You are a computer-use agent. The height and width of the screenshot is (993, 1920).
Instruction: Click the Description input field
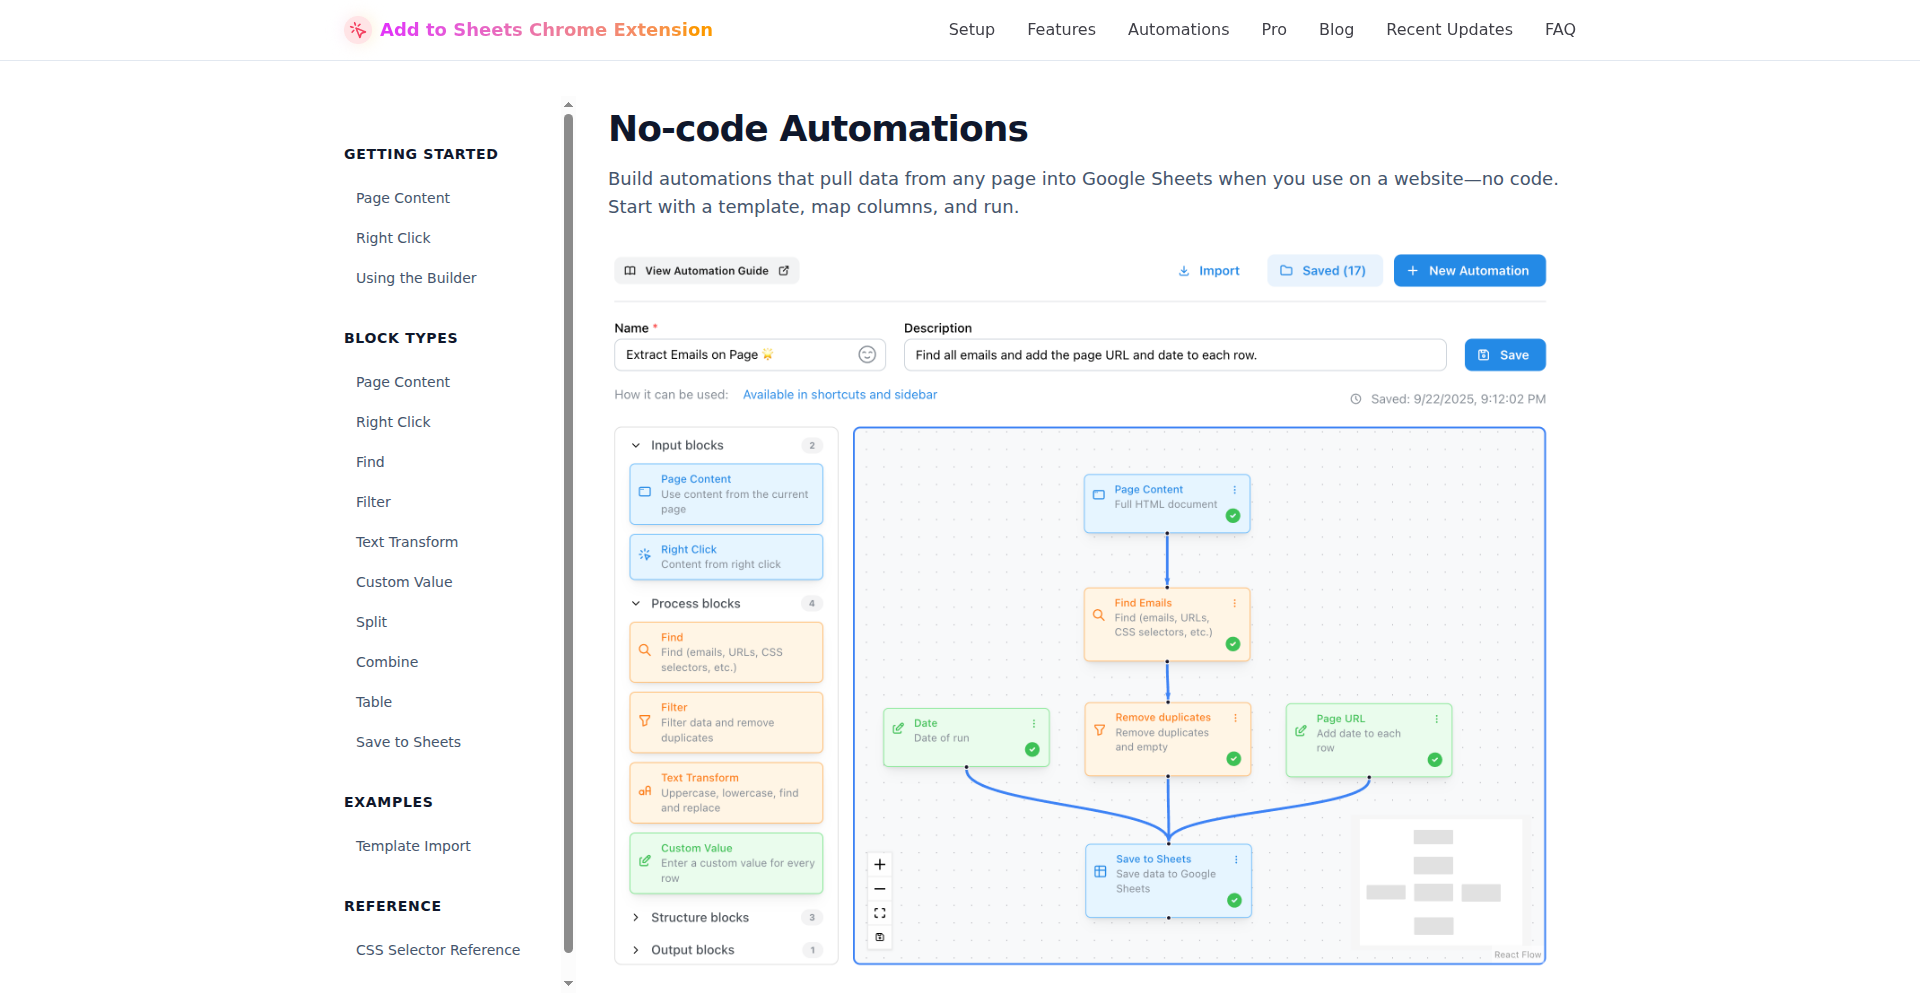coord(1174,355)
